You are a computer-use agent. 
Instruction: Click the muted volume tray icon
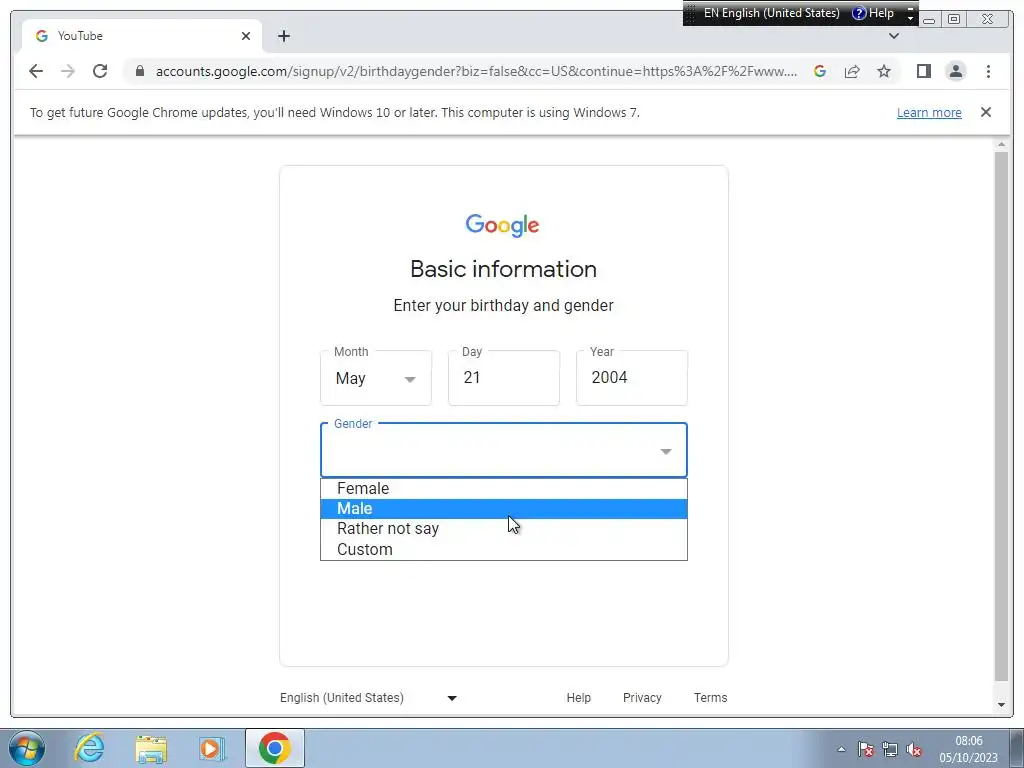point(914,749)
